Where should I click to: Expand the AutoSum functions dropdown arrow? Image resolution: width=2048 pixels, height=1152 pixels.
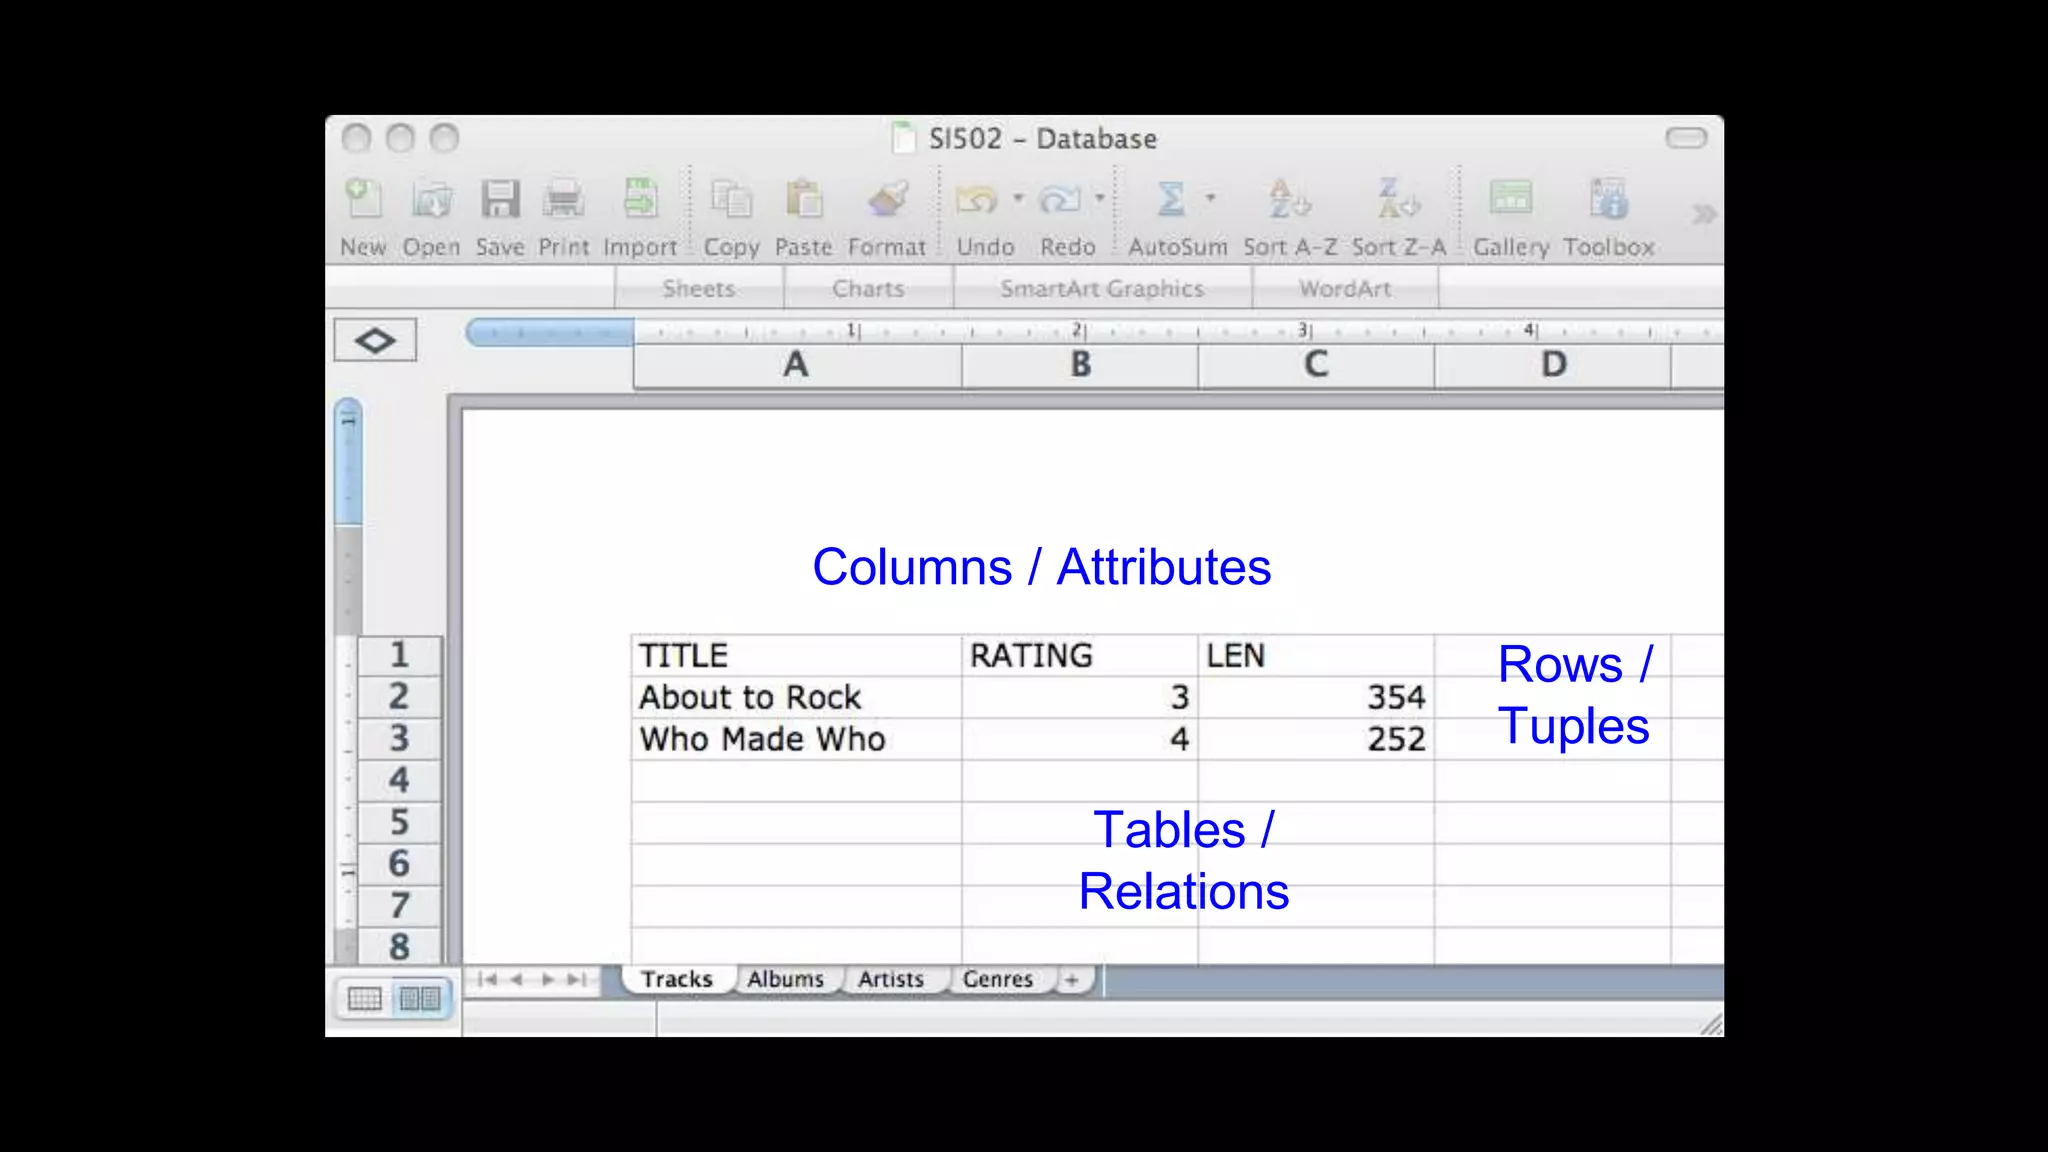pyautogui.click(x=1210, y=197)
